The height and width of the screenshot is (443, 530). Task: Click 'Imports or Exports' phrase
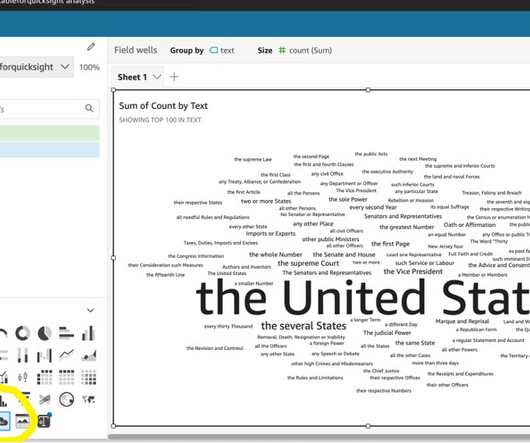[x=270, y=233]
